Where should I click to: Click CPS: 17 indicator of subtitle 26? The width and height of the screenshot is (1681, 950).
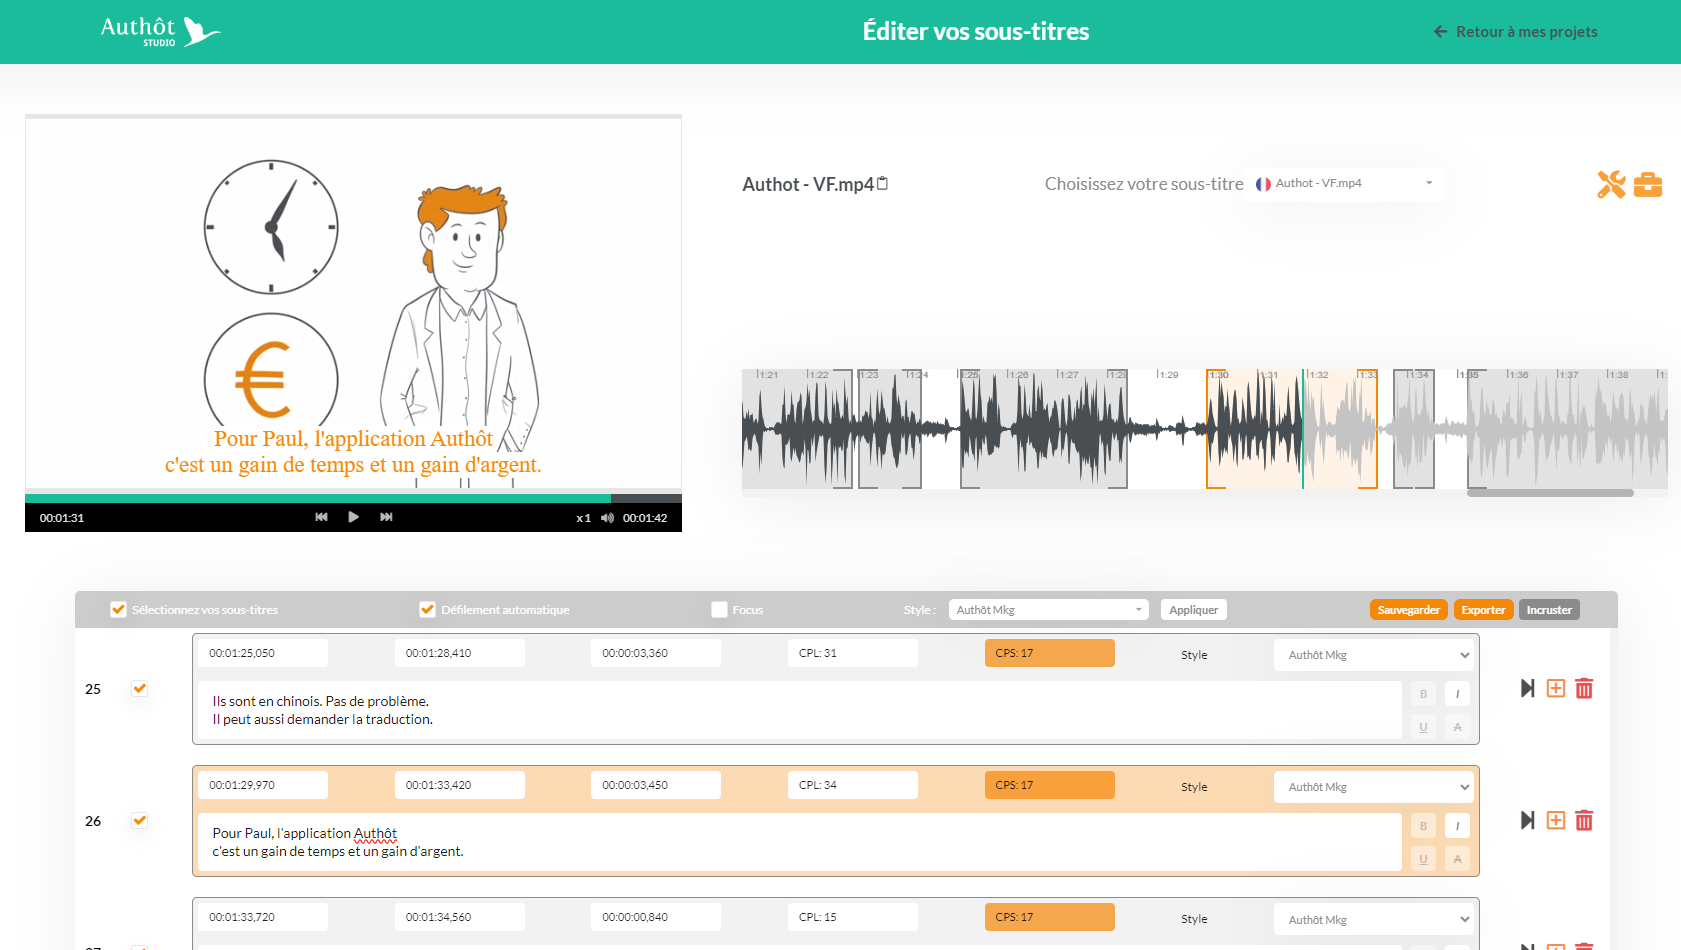tap(1050, 785)
